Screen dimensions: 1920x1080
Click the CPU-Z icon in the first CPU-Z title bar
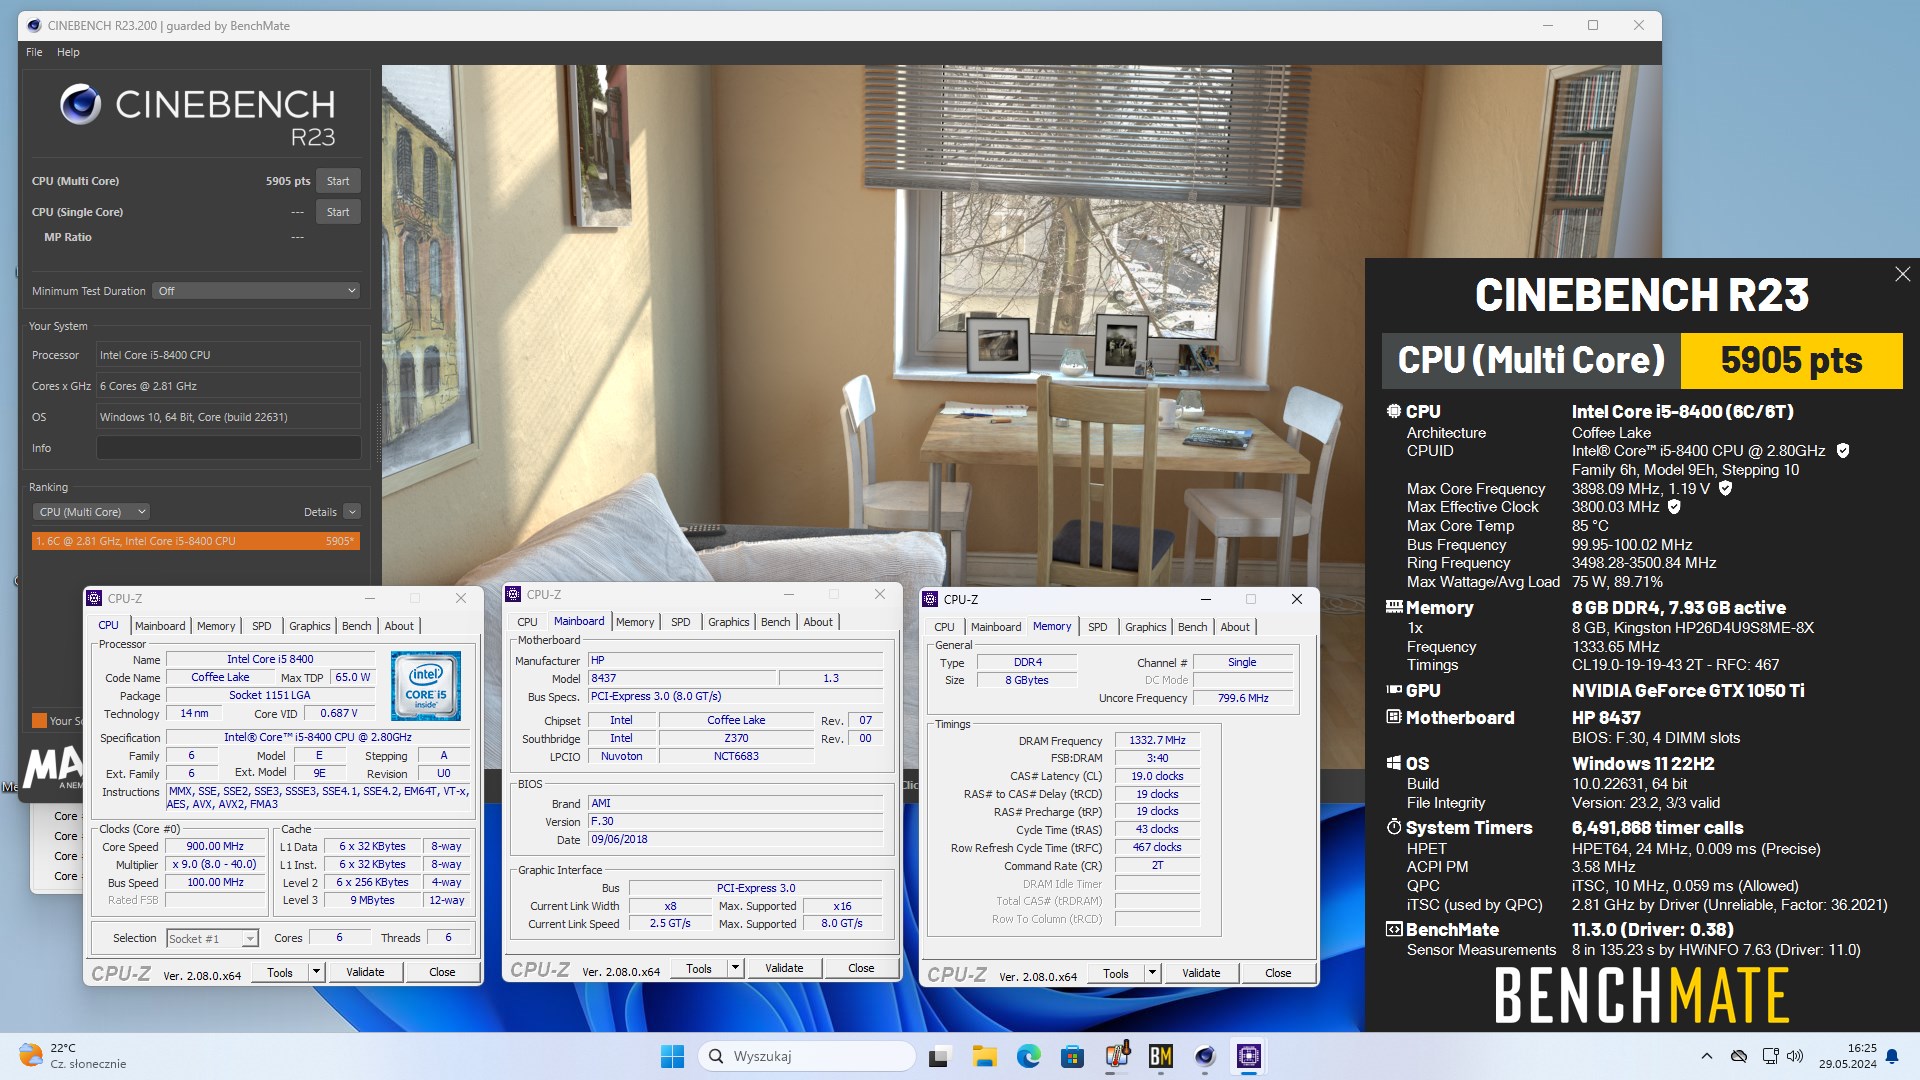(95, 598)
